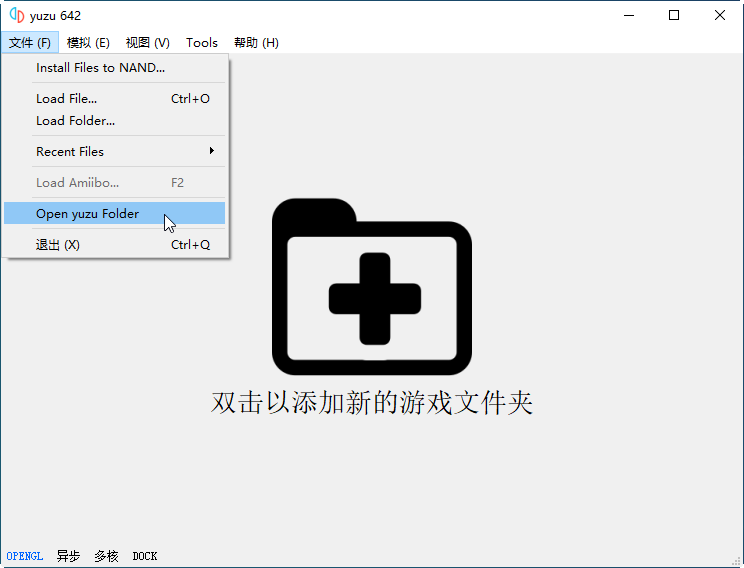Close the yuzu window
Screen dimensions: 744x568
click(720, 15)
